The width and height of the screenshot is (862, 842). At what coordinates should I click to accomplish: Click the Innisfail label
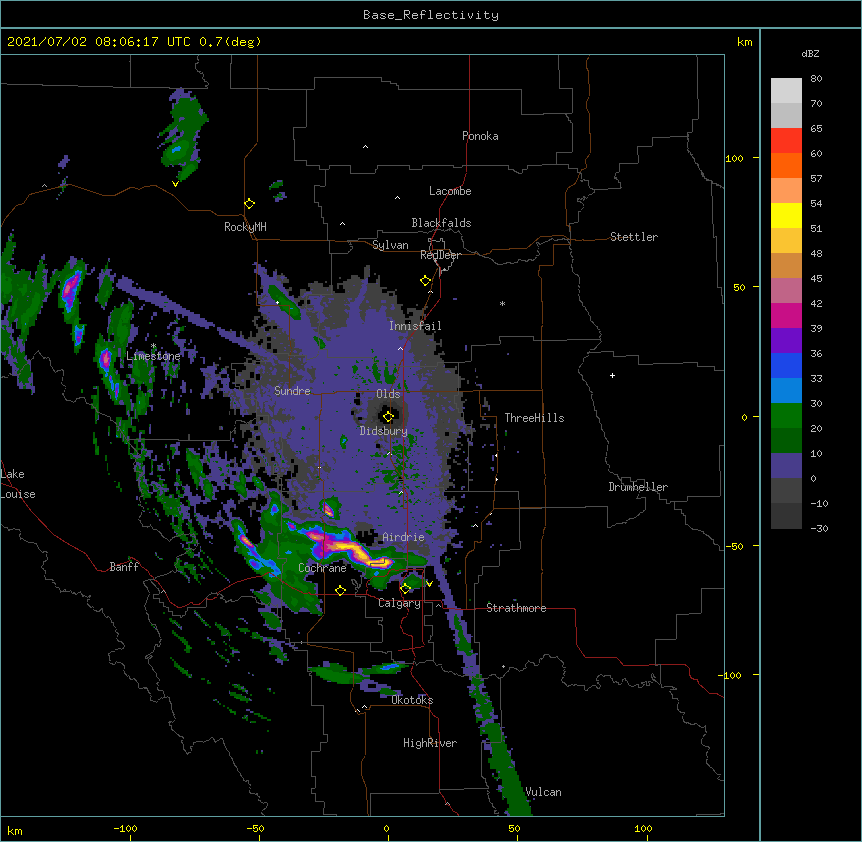click(415, 326)
